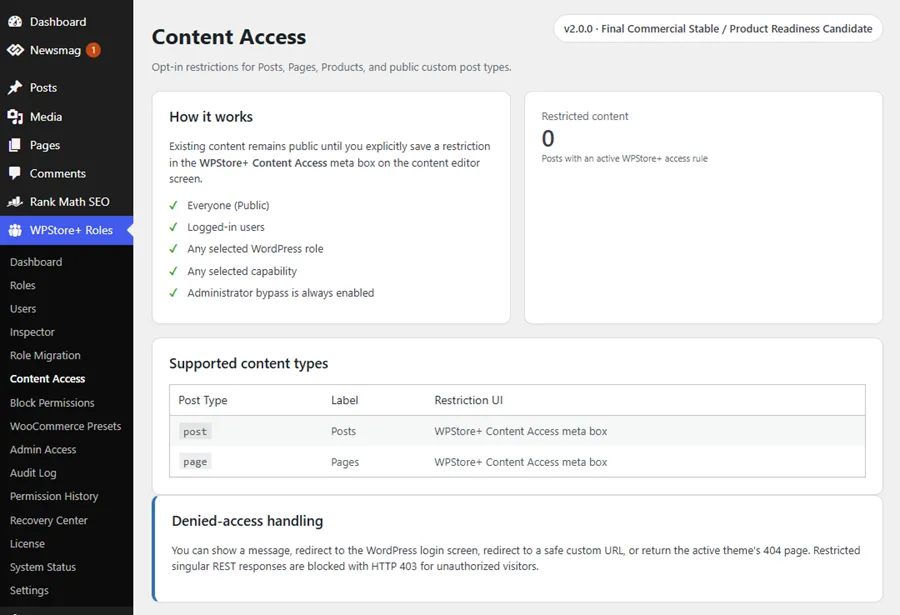
Task: Open the License submenu item
Action: coord(27,544)
